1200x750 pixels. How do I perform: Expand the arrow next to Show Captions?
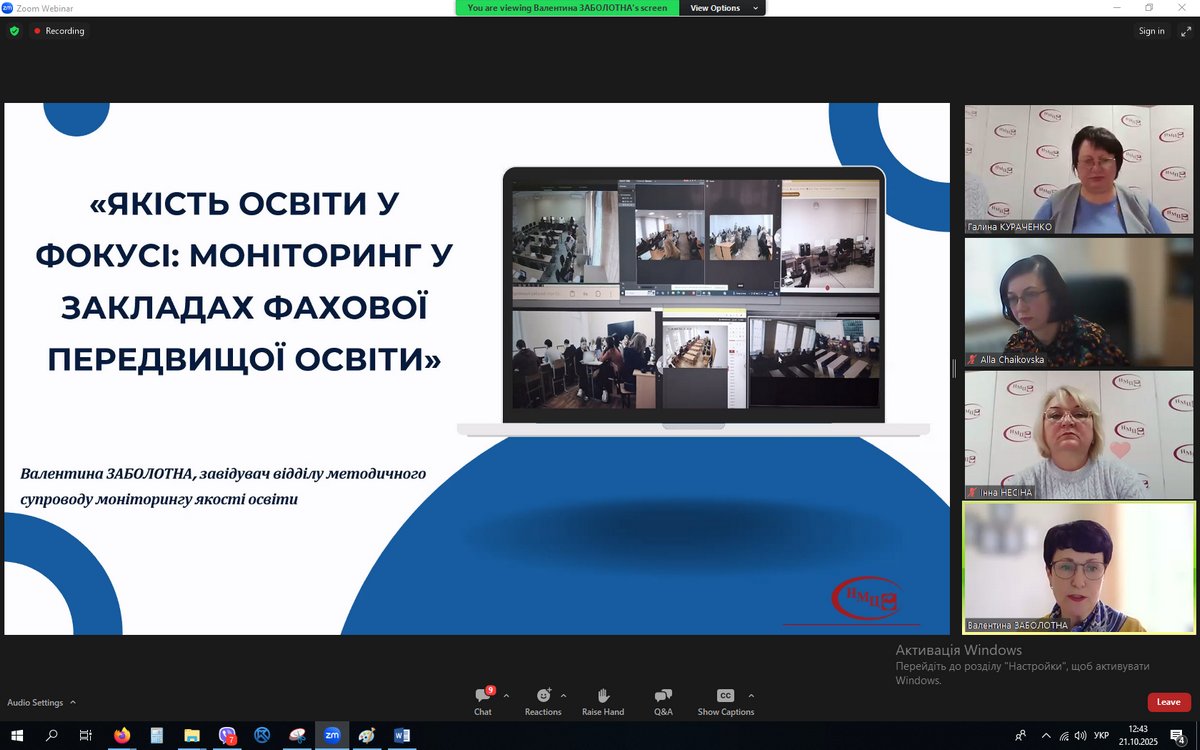tap(751, 695)
